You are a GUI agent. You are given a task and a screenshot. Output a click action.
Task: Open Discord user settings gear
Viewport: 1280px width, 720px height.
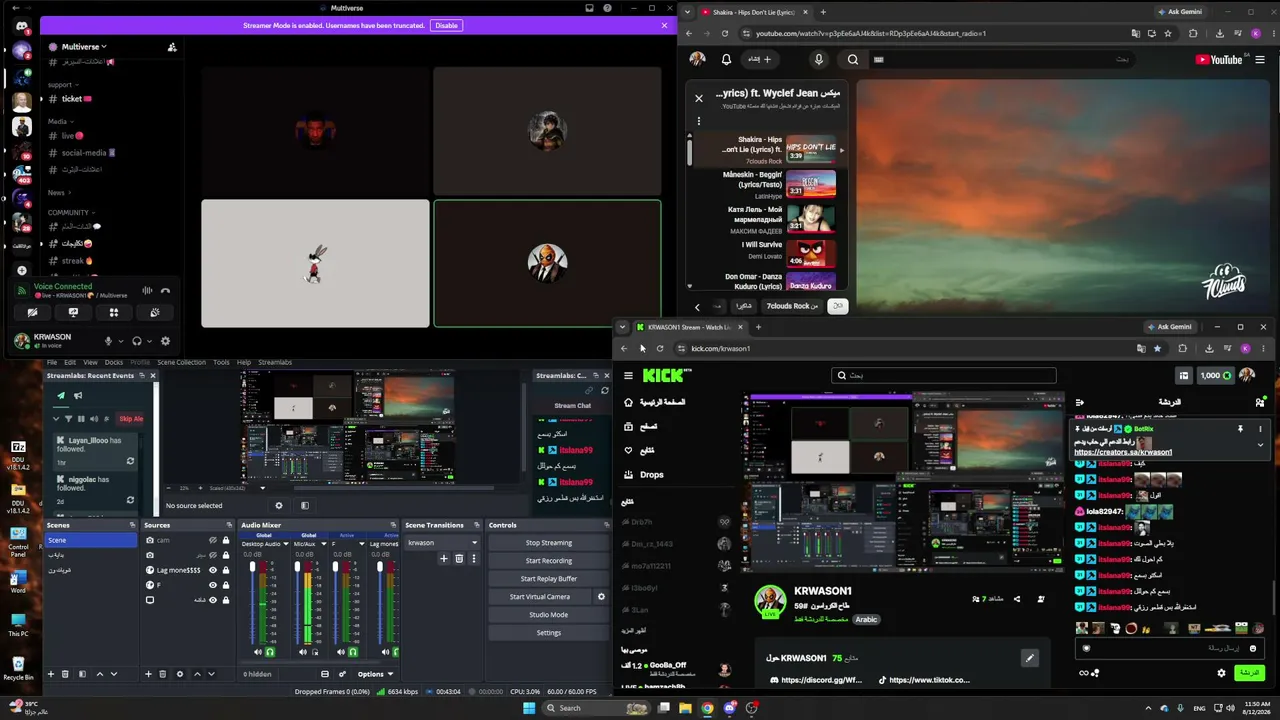[x=165, y=341]
